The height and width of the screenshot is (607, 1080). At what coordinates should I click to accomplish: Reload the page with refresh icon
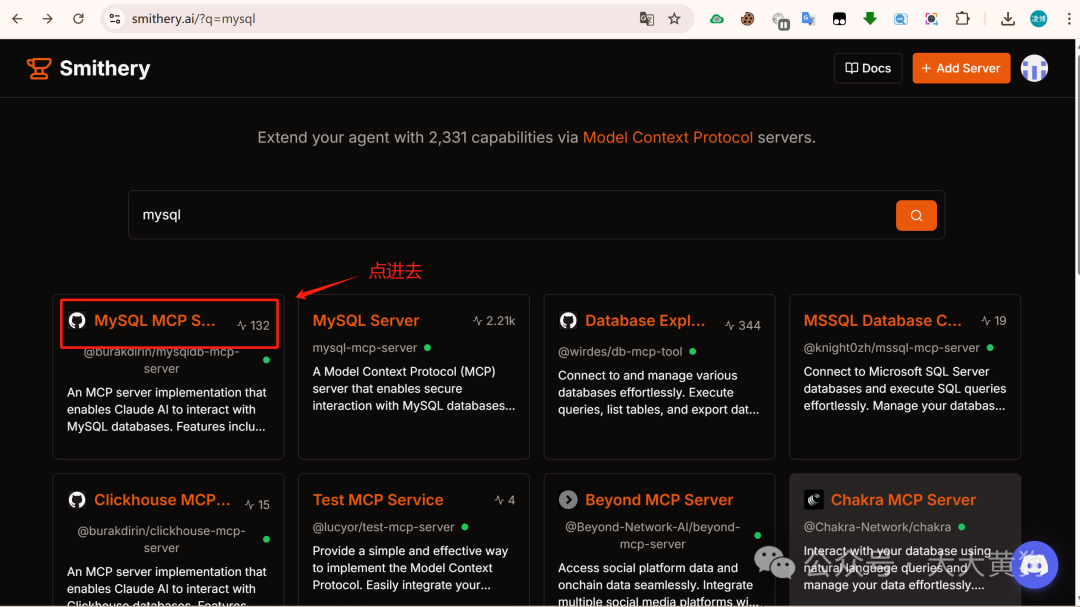click(79, 19)
